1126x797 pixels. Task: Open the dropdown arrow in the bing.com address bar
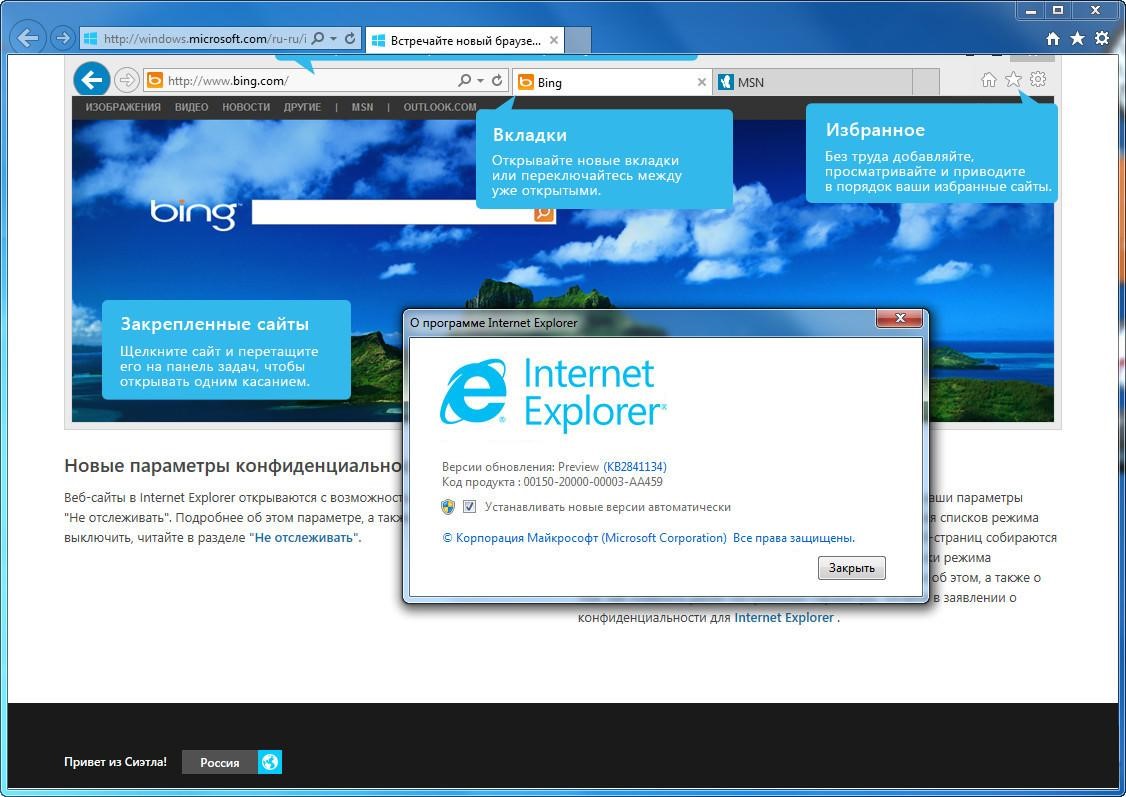(480, 80)
